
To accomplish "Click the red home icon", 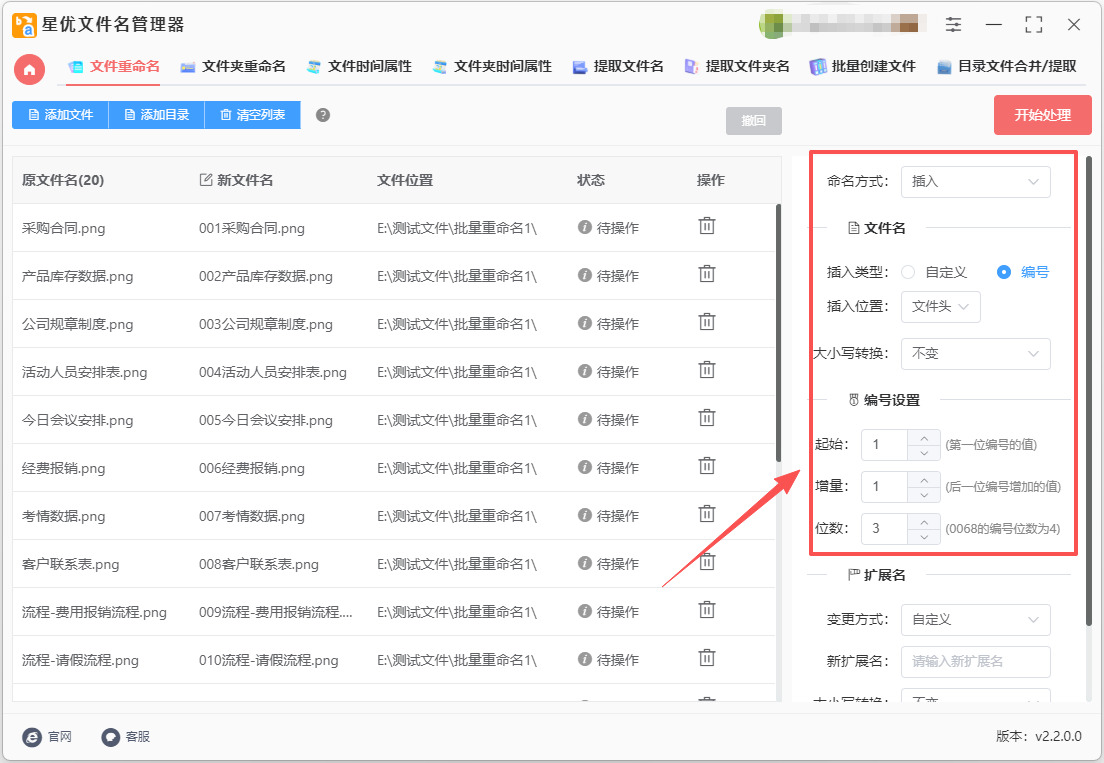I will (29, 69).
